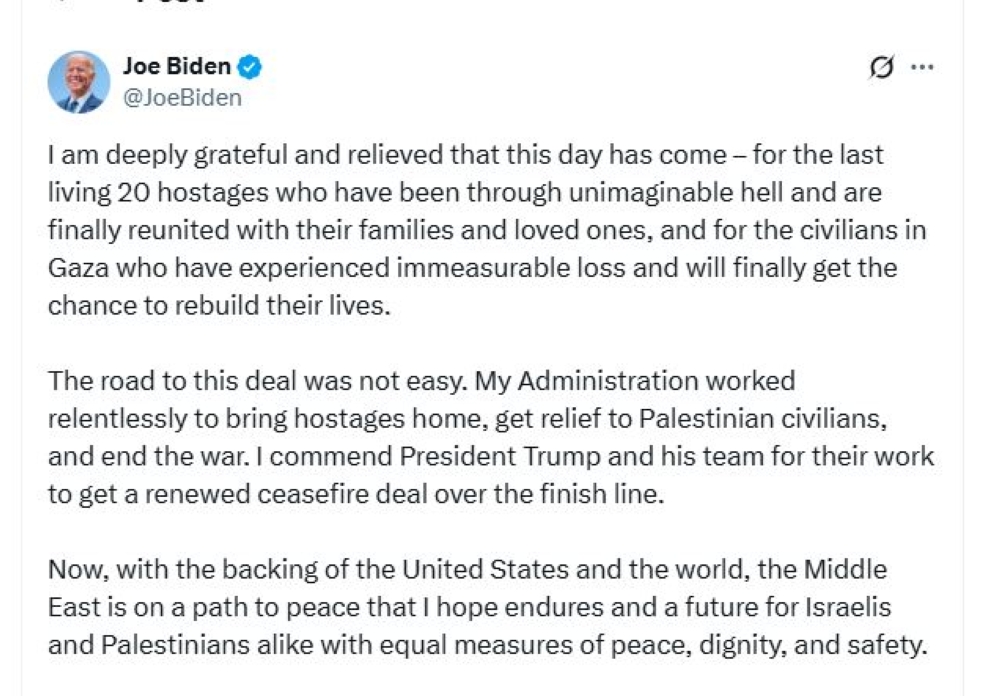The width and height of the screenshot is (1000, 696).
Task: Open the three-dot More options menu
Action: click(x=923, y=68)
